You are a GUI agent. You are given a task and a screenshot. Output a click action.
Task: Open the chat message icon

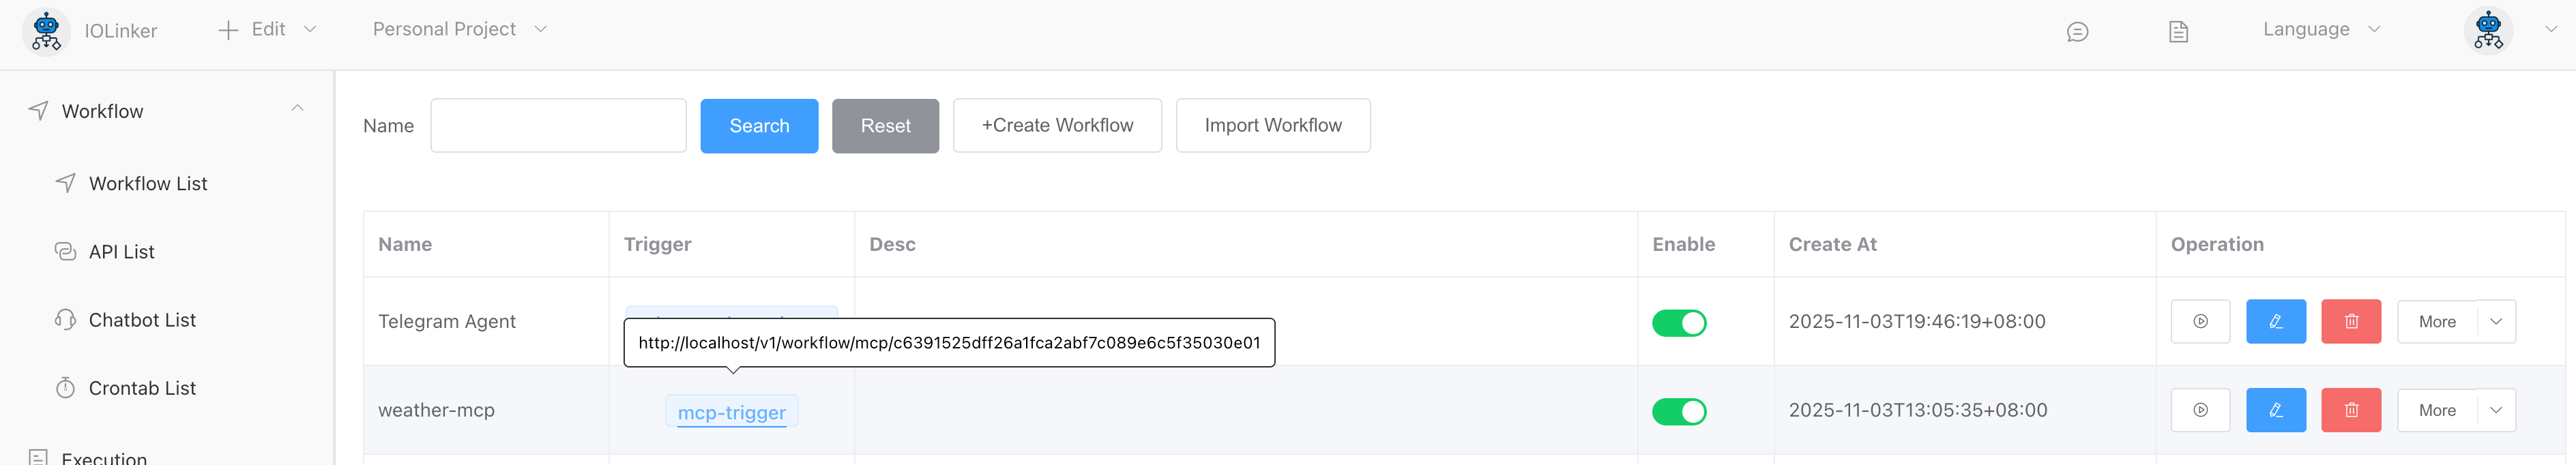click(2077, 32)
